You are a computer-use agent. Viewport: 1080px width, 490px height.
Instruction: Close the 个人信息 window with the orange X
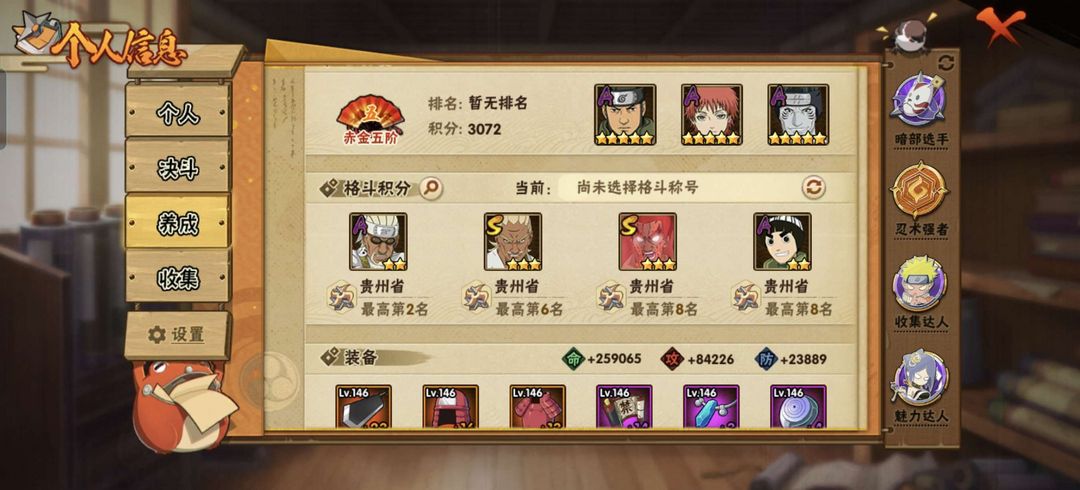(1001, 24)
